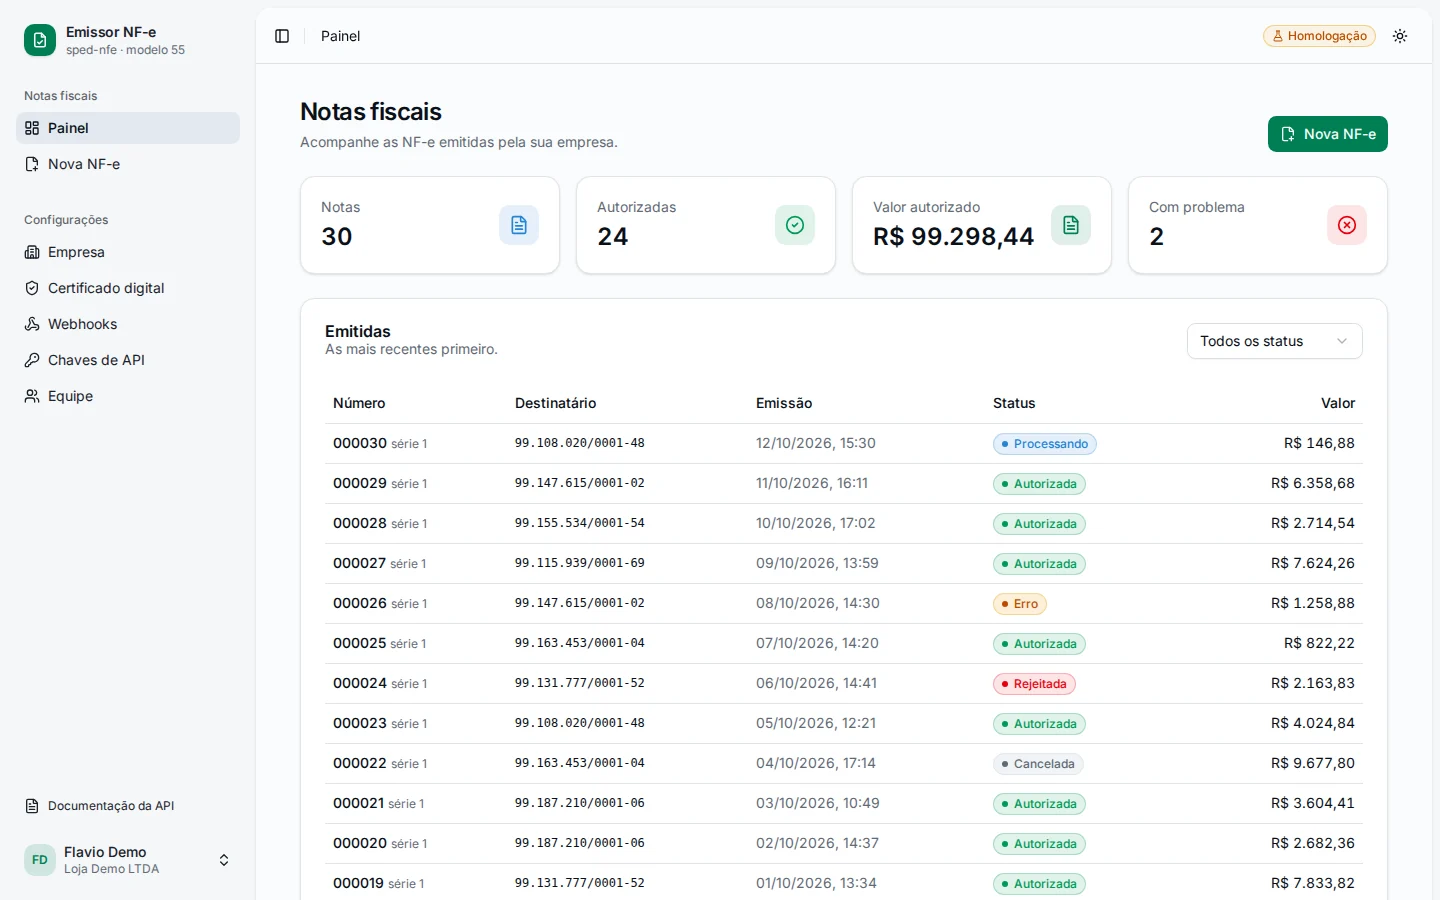This screenshot has width=1440, height=900.
Task: Open the Documentação da API link
Action: click(128, 806)
